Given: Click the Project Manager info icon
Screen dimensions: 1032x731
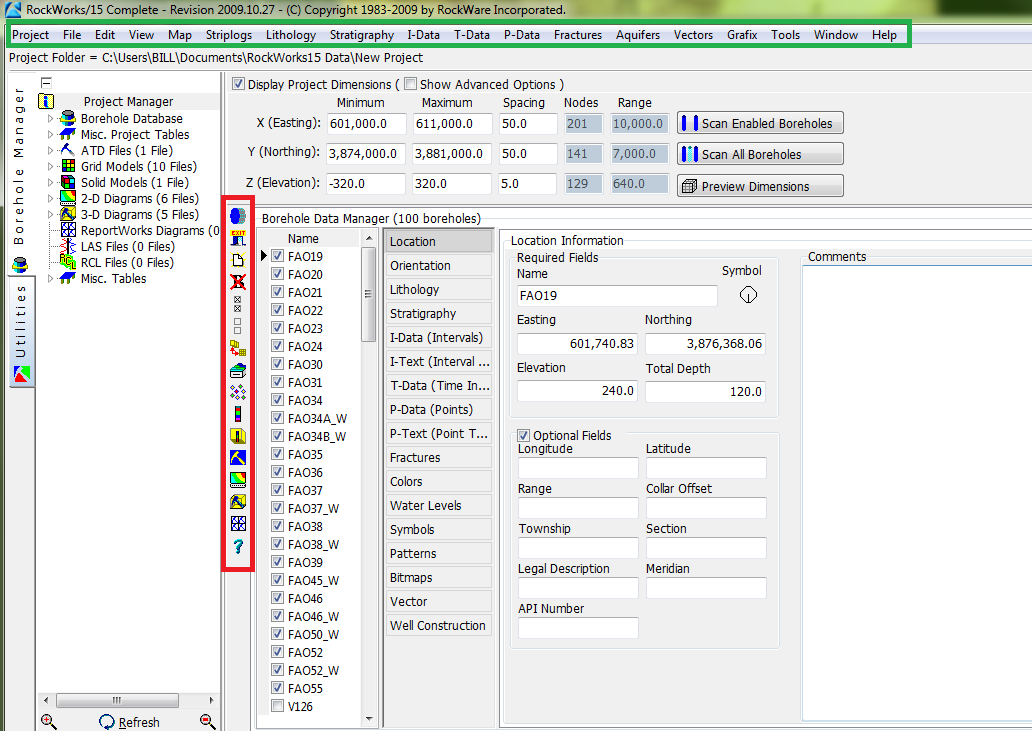Looking at the screenshot, I should click(x=46, y=101).
